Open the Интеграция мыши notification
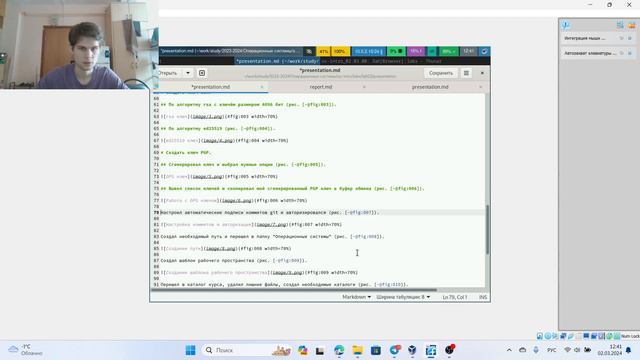 tap(585, 38)
